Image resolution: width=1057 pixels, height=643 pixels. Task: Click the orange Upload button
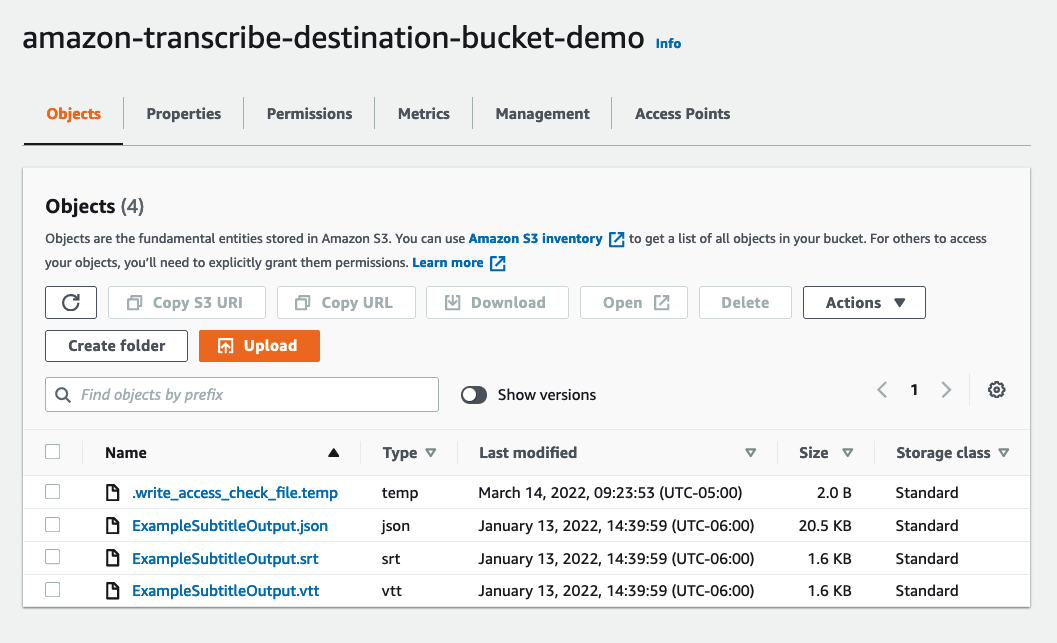260,346
